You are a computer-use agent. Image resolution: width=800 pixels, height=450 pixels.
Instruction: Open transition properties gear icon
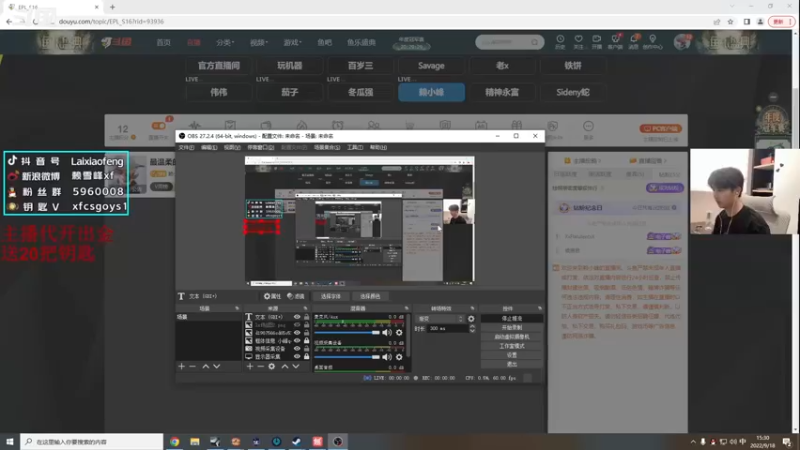(x=471, y=319)
